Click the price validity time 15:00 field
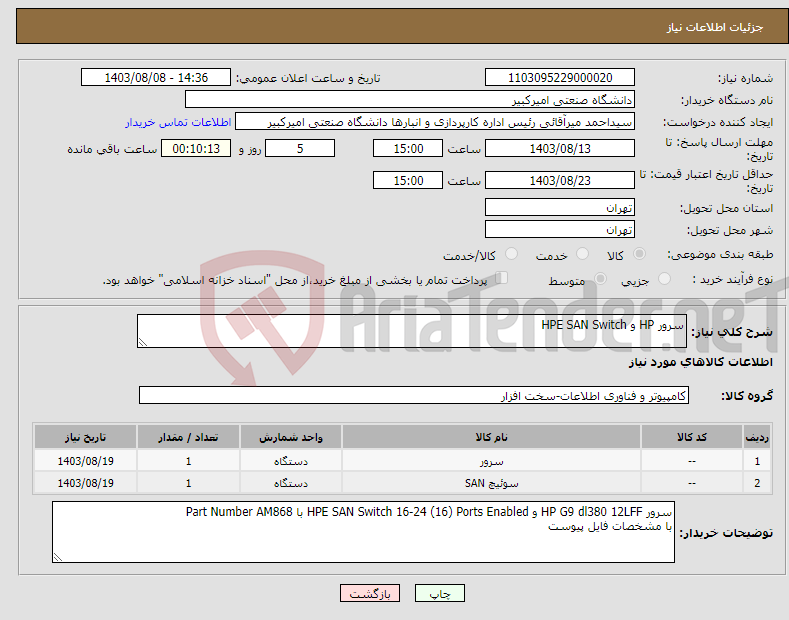 point(408,180)
